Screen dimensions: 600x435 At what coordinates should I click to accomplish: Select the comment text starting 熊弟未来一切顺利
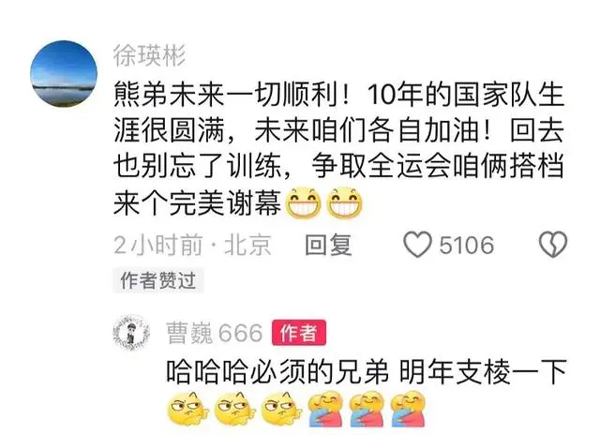(339, 149)
